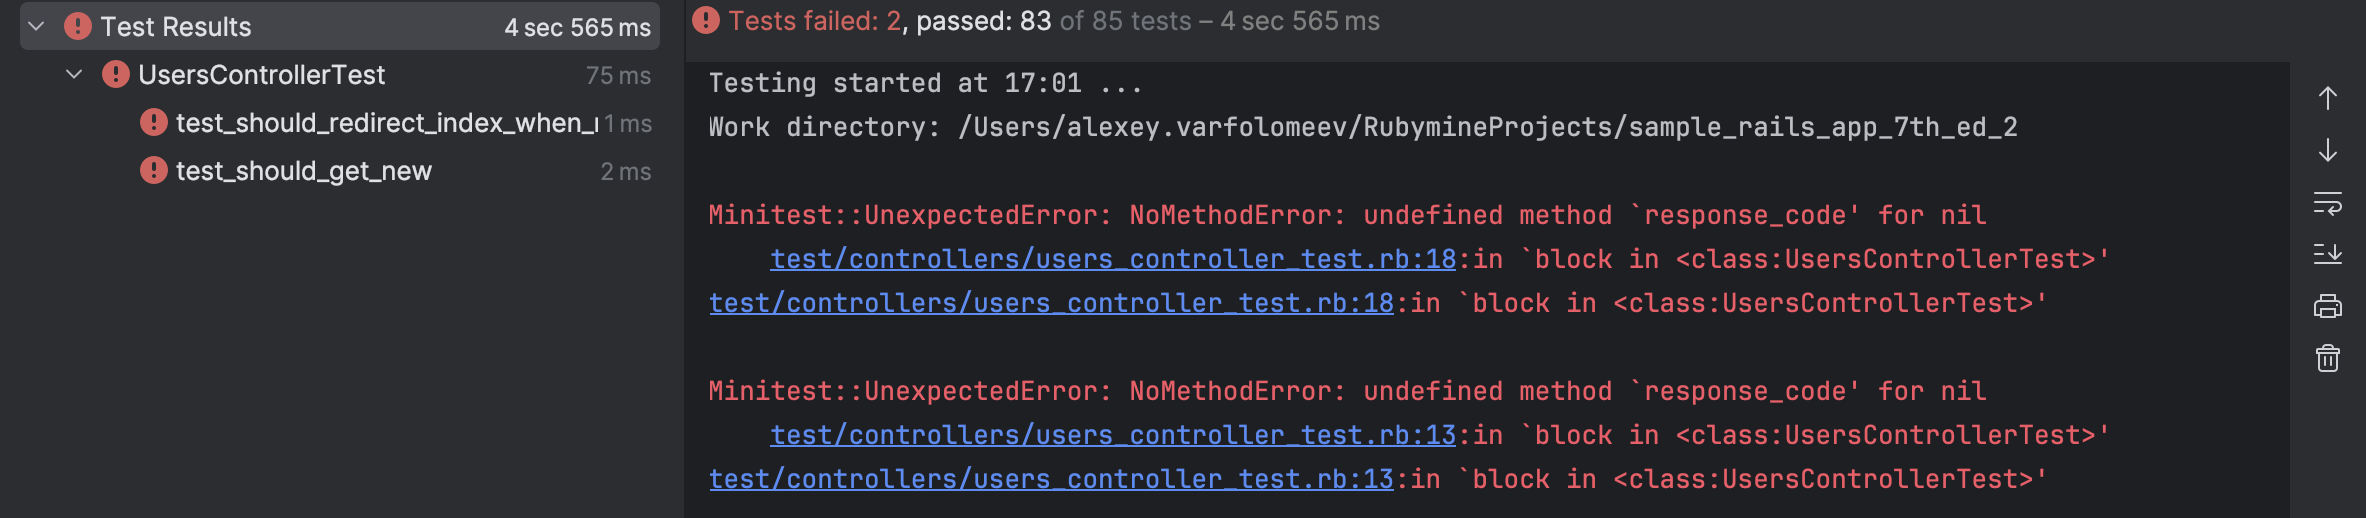Click the failed icon beside test_should_get_new
This screenshot has height=518, width=2366.
coord(154,171)
